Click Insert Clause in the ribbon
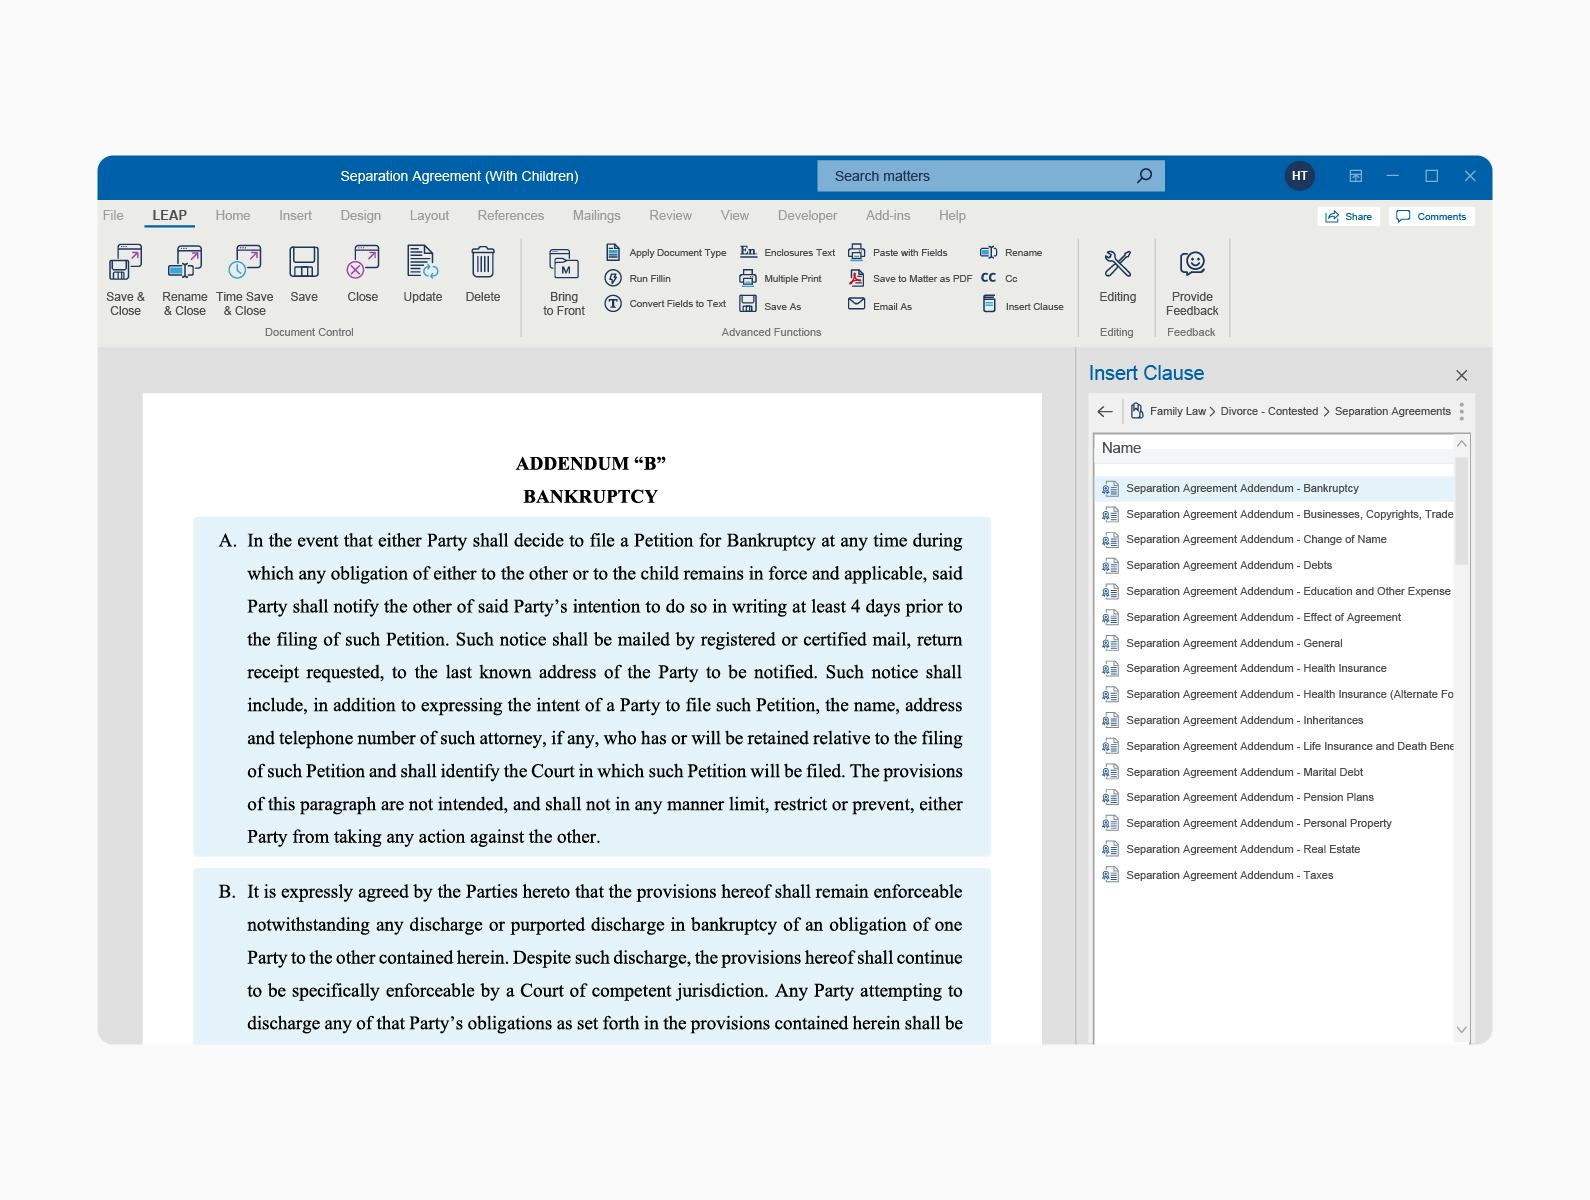The height and width of the screenshot is (1200, 1590). (x=1022, y=305)
